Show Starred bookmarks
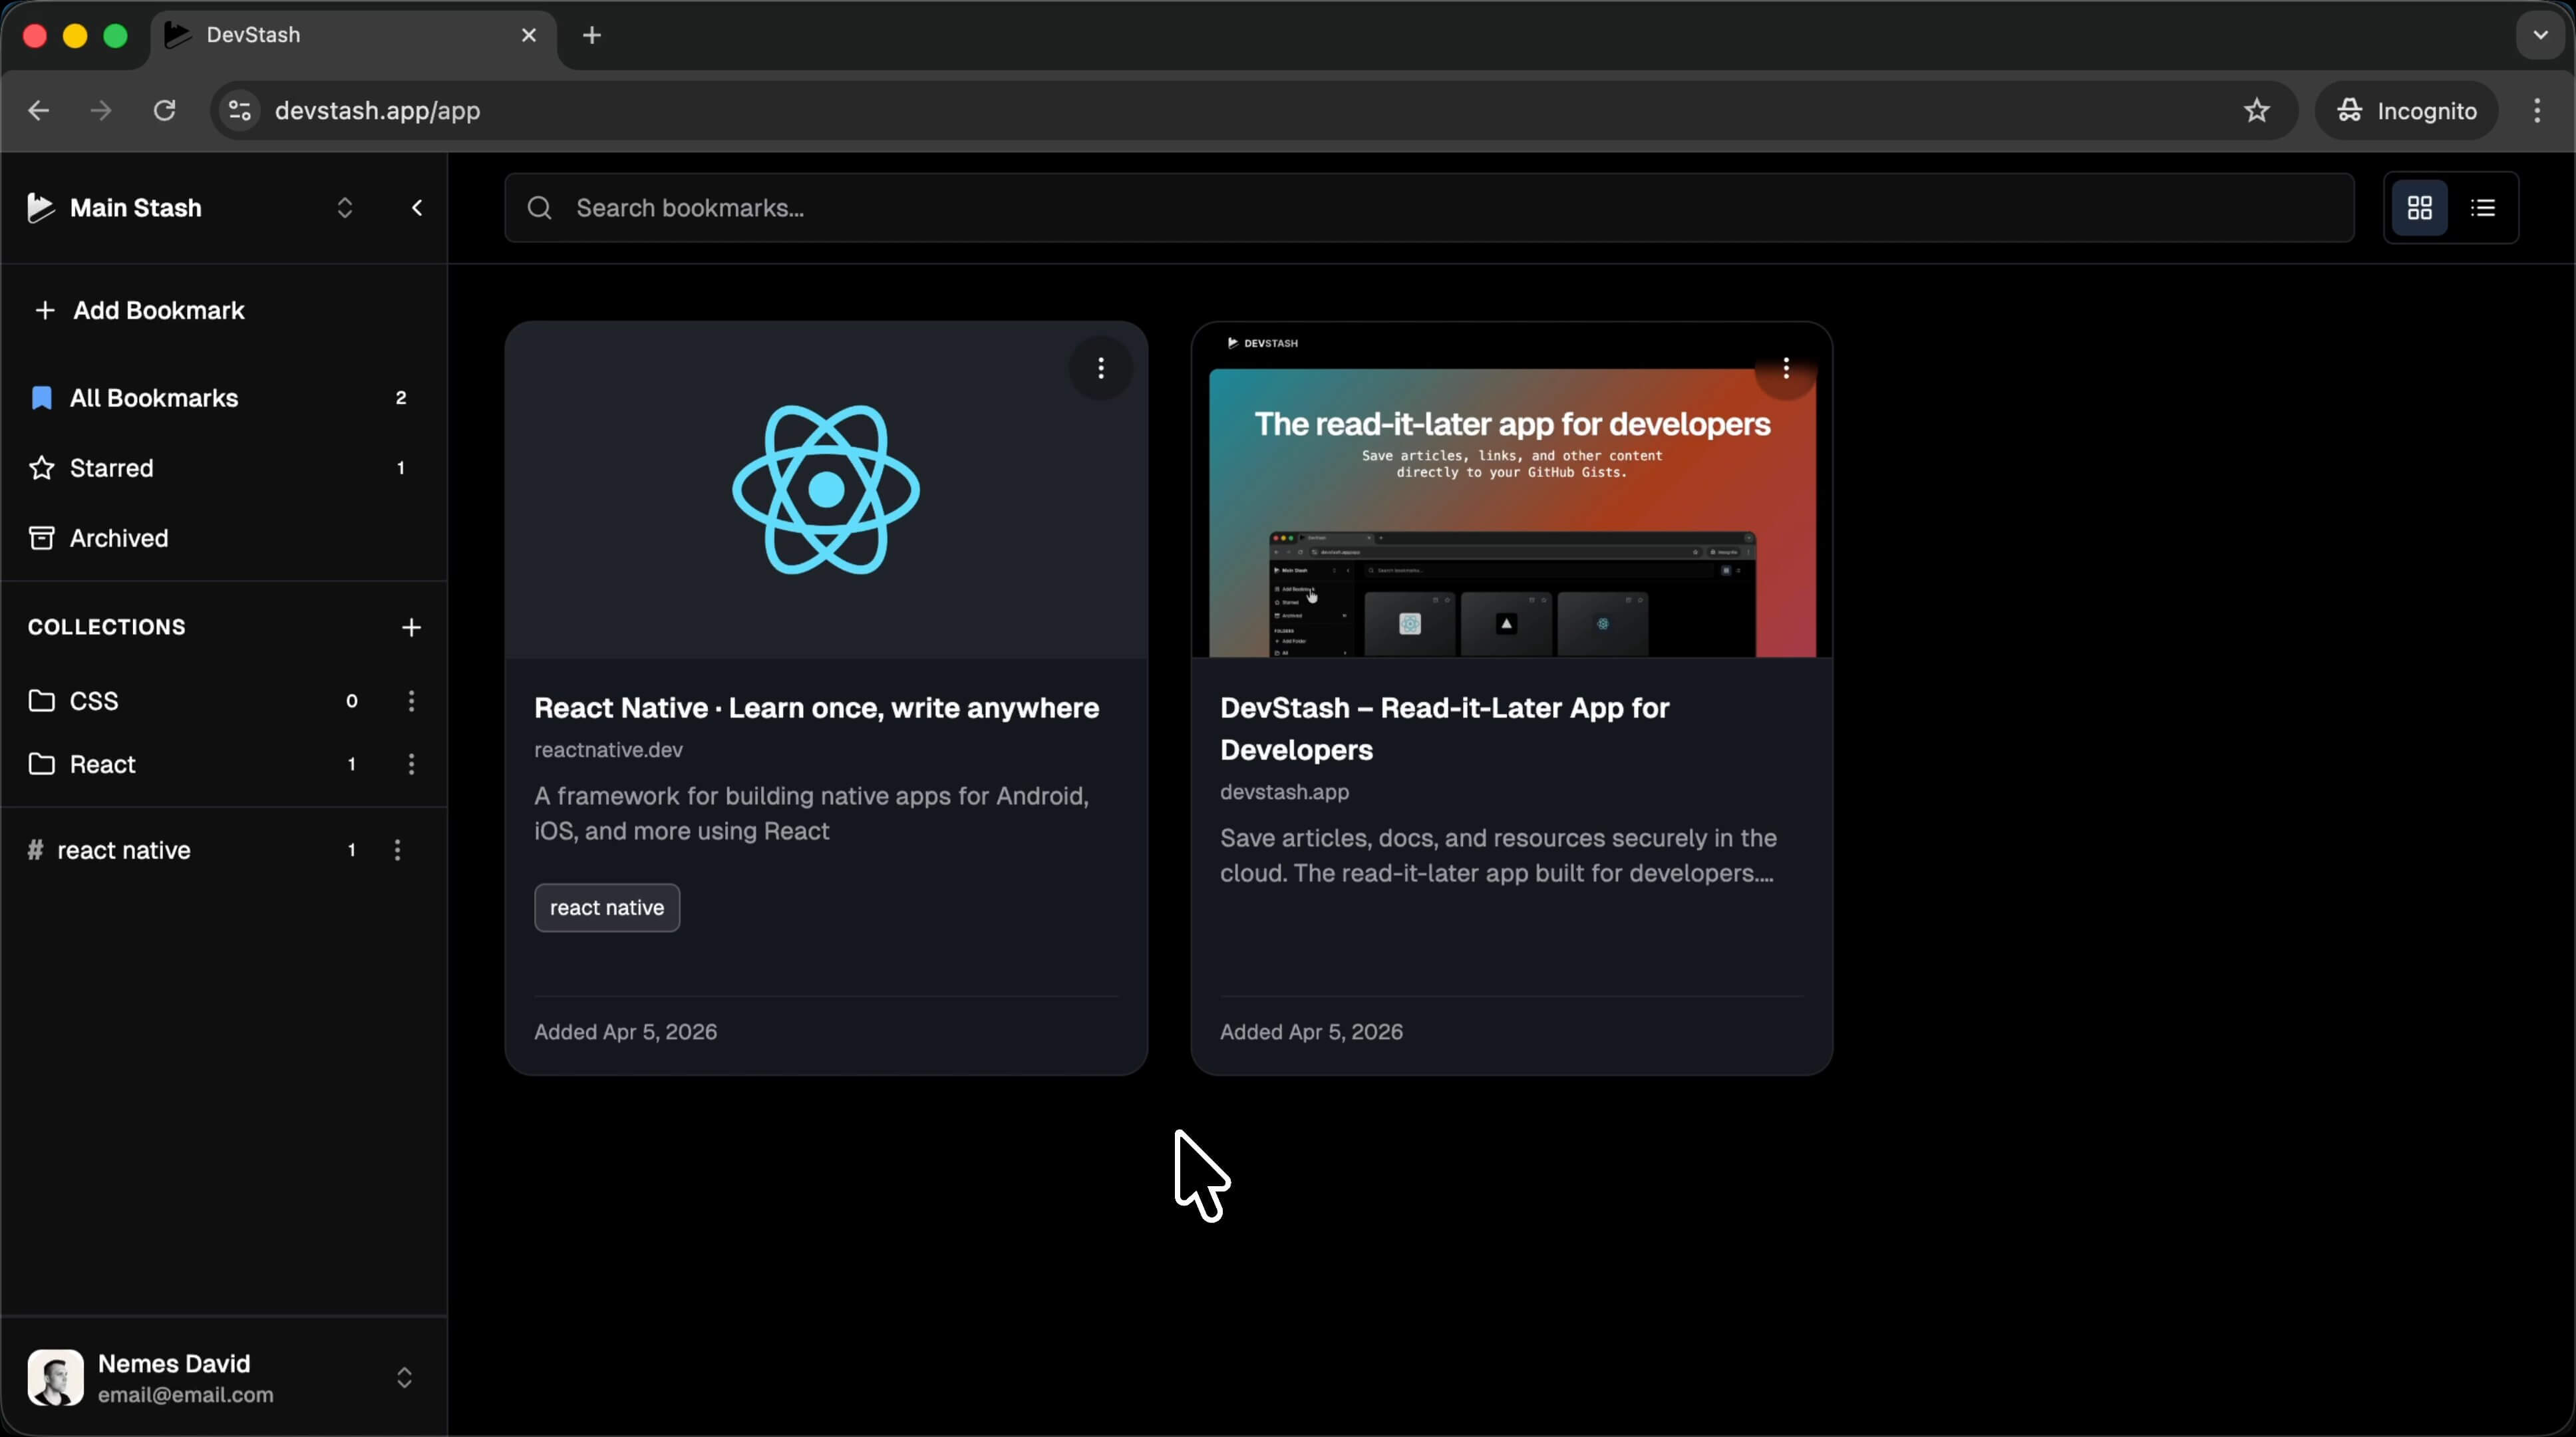 click(112, 468)
